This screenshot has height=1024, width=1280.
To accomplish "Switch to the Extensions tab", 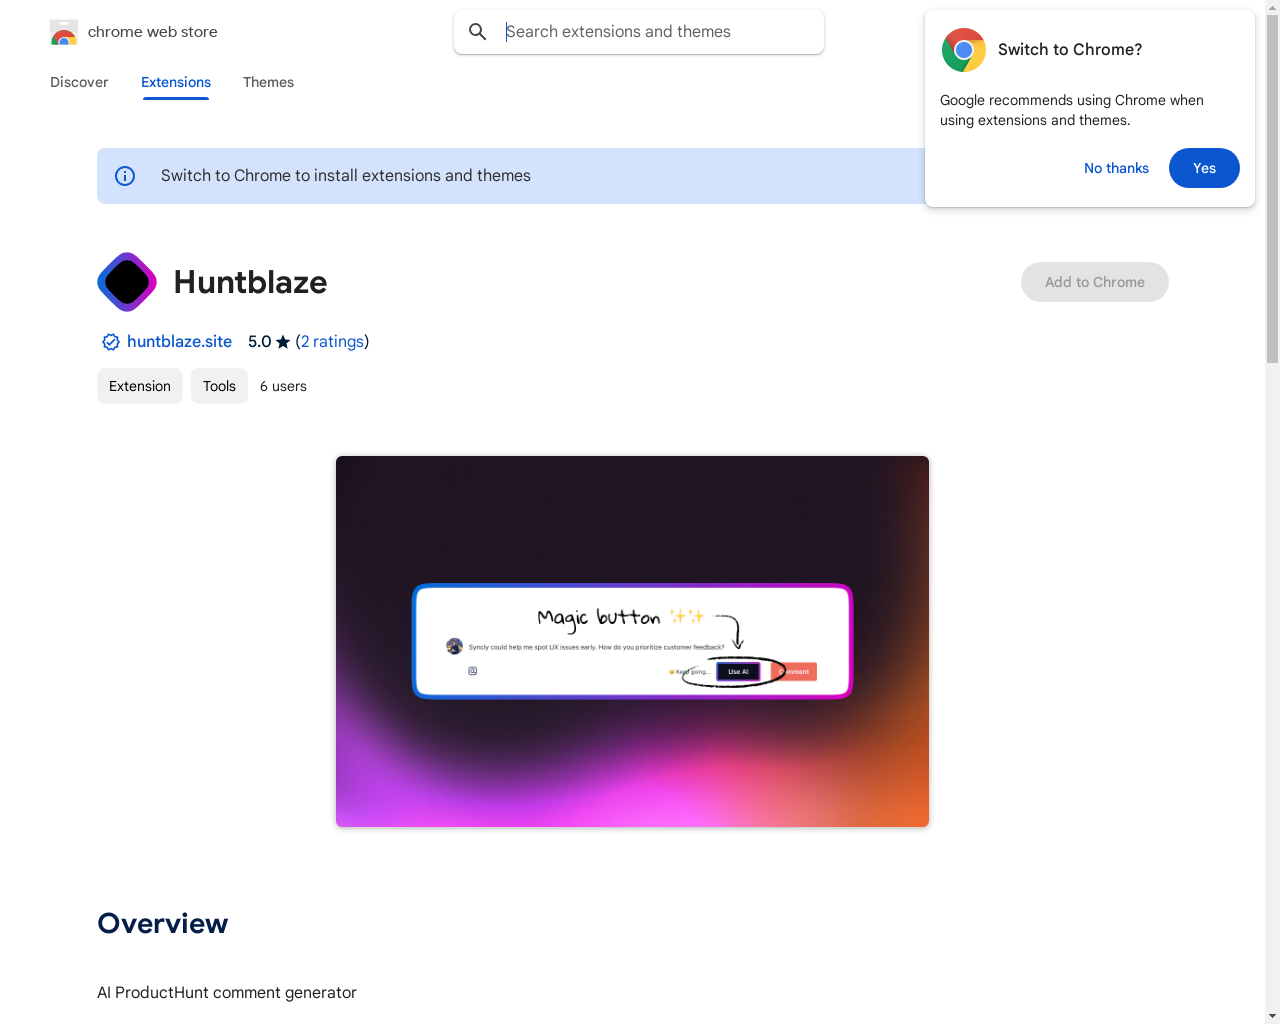I will click(176, 82).
